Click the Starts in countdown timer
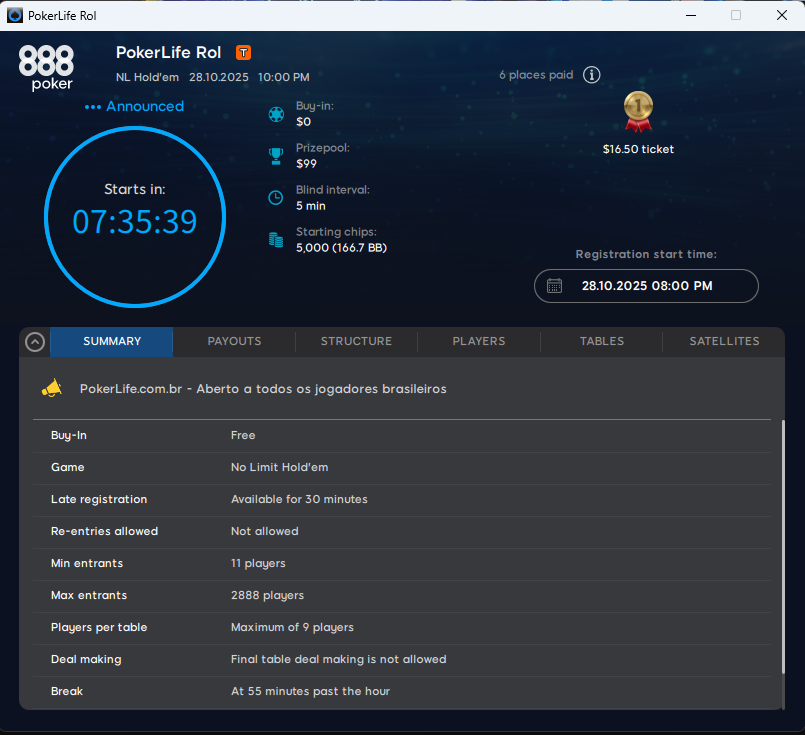Screen dimensions: 805x735 [x=135, y=220]
